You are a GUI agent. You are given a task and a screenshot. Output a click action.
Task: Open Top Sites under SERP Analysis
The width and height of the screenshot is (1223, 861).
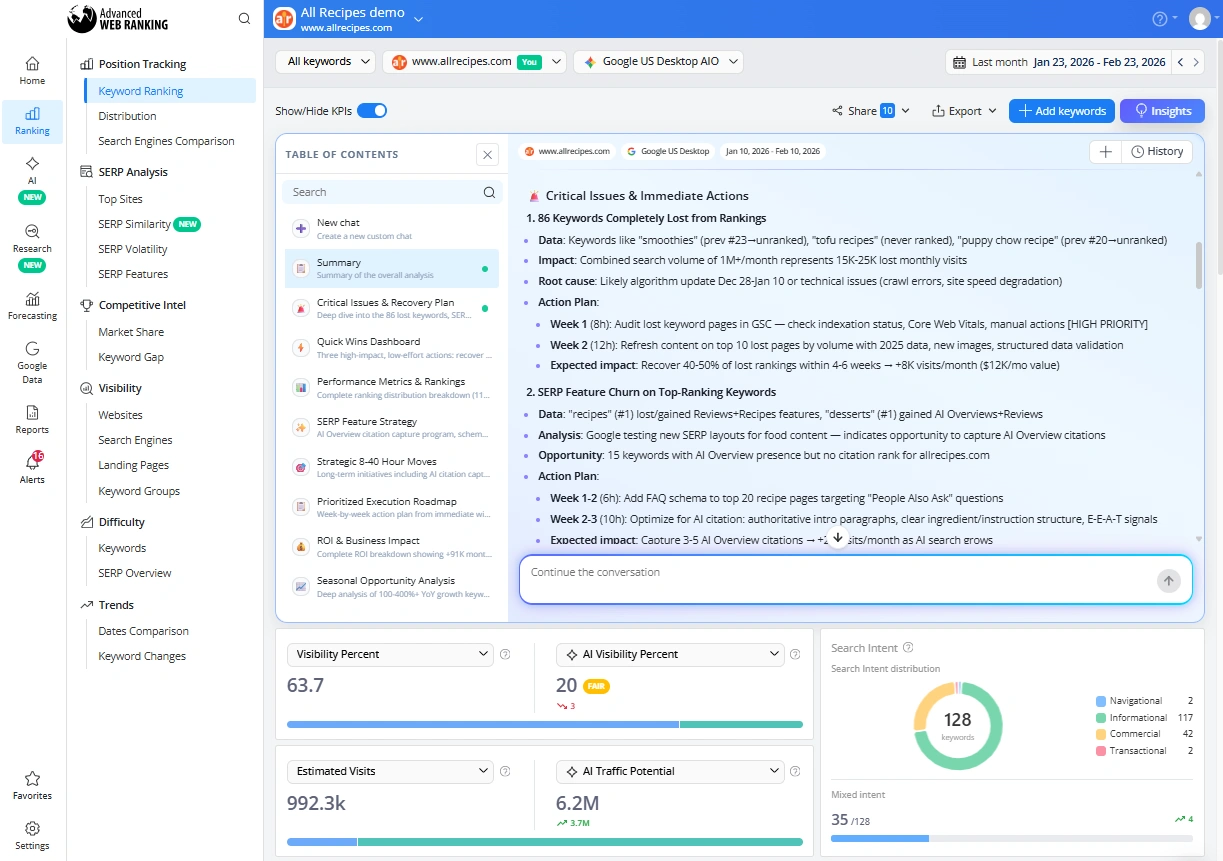point(120,199)
